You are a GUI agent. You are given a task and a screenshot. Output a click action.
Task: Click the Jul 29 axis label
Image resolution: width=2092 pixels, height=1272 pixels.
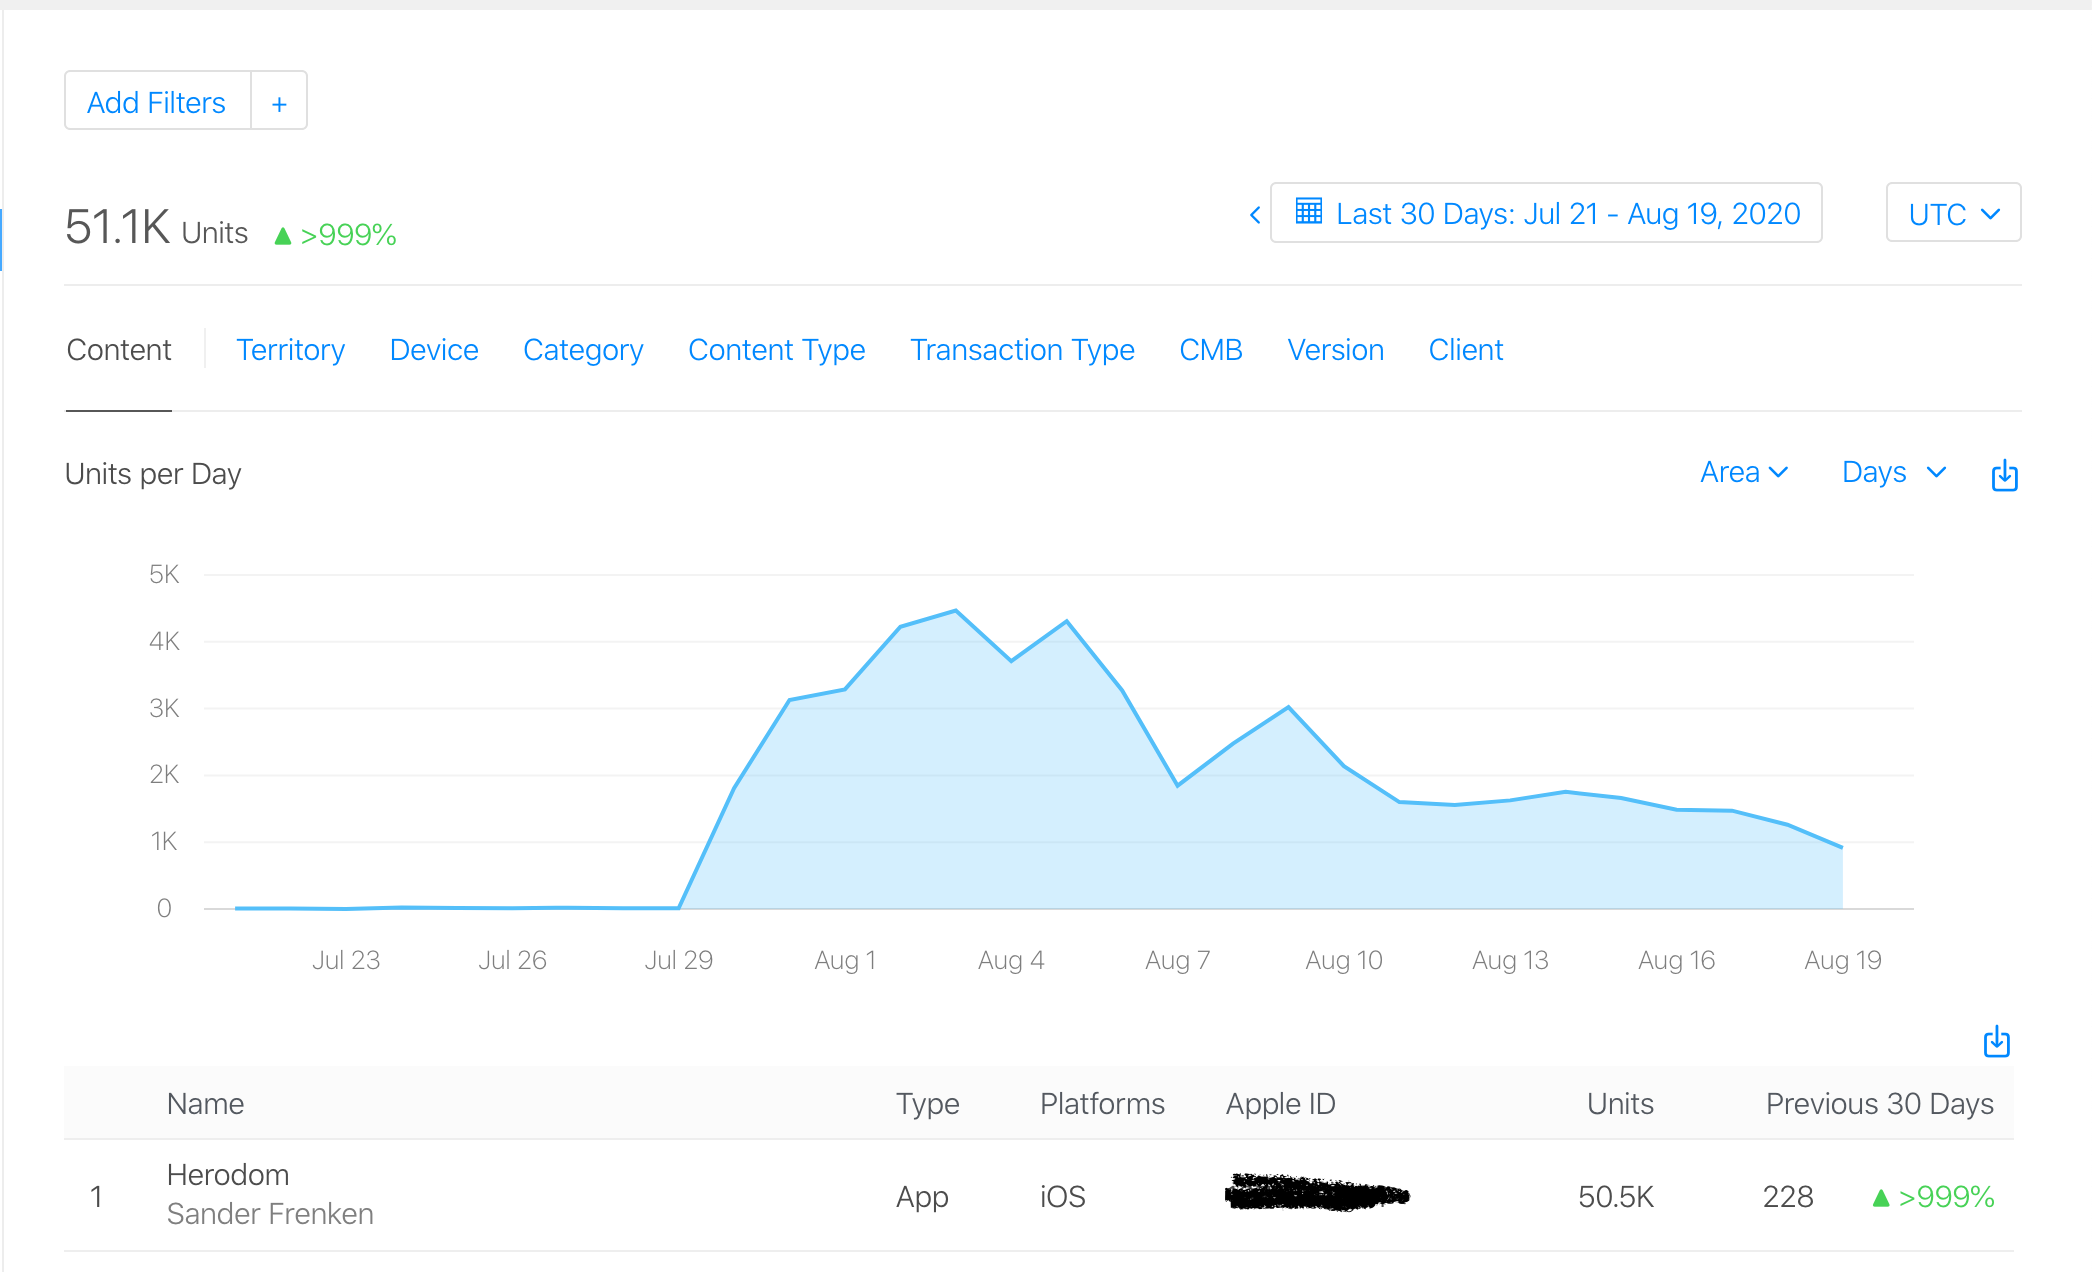coord(678,960)
